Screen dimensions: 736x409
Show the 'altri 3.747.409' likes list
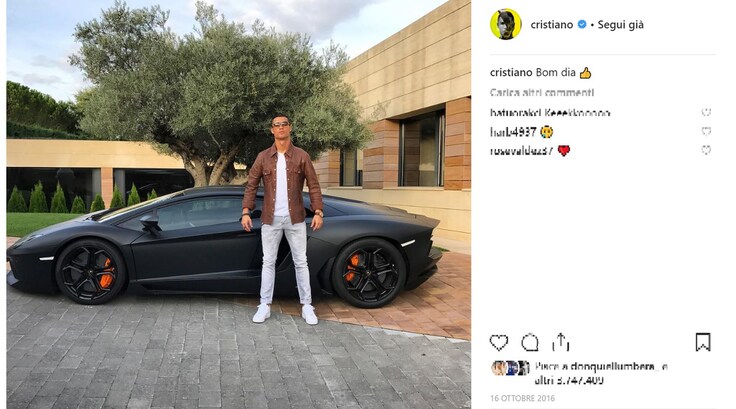click(x=568, y=380)
